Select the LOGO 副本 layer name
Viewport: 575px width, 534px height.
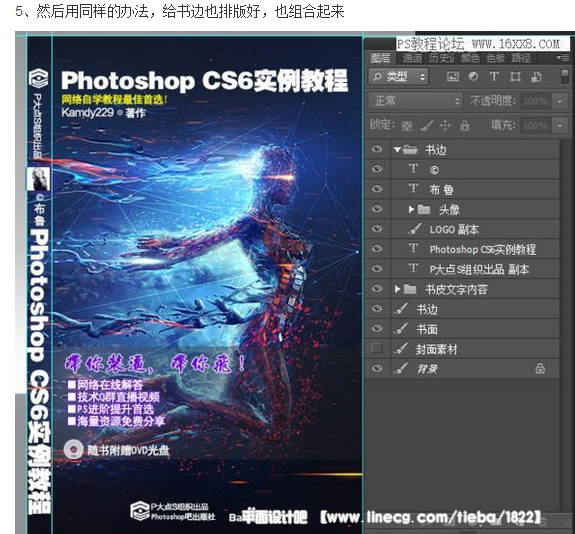coord(454,230)
